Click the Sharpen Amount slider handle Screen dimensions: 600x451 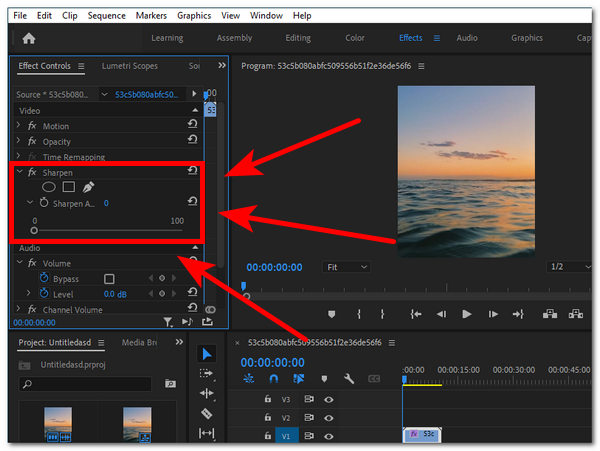click(35, 231)
